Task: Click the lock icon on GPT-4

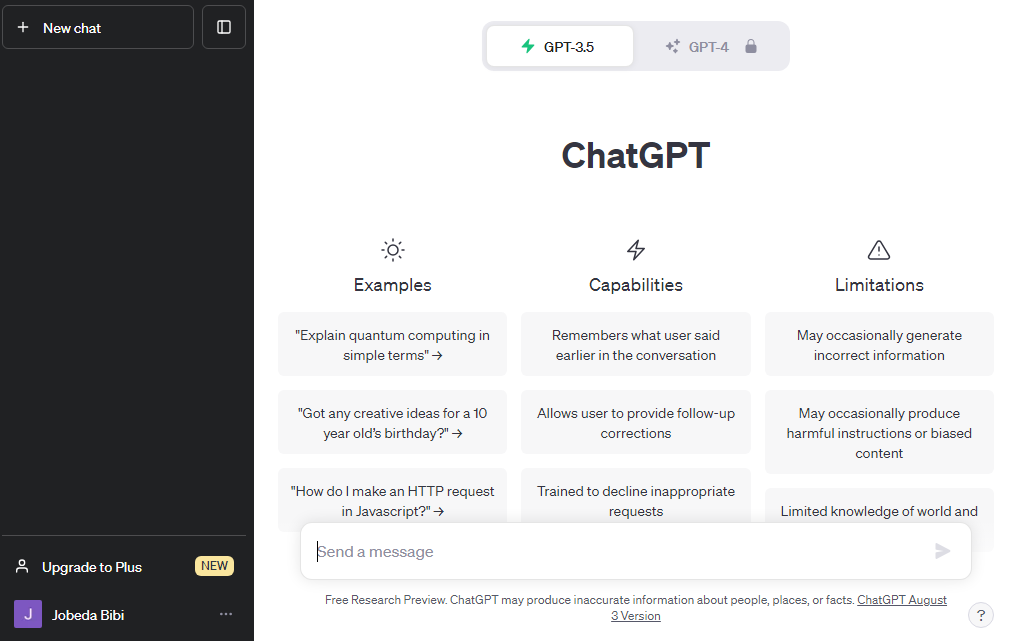Action: 751,46
